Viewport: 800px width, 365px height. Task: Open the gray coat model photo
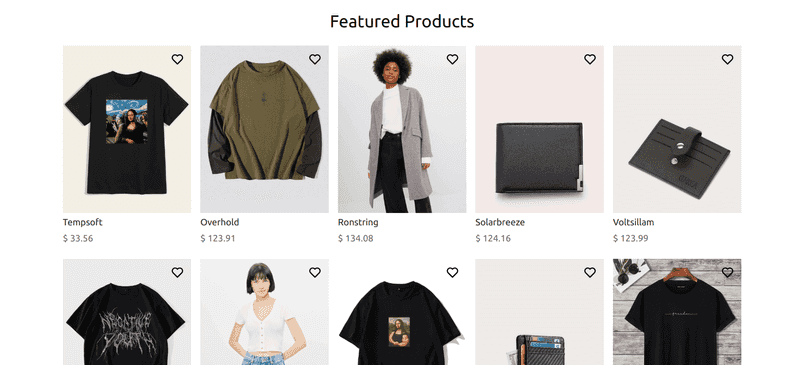(x=402, y=129)
